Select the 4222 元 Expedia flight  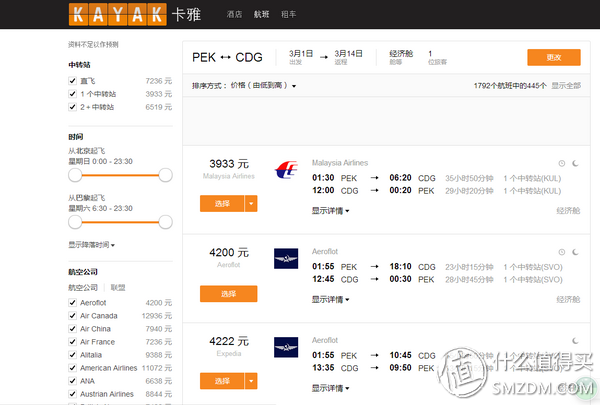click(x=222, y=381)
